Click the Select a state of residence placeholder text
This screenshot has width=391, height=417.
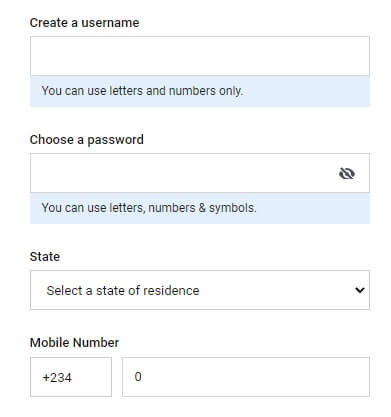[123, 290]
